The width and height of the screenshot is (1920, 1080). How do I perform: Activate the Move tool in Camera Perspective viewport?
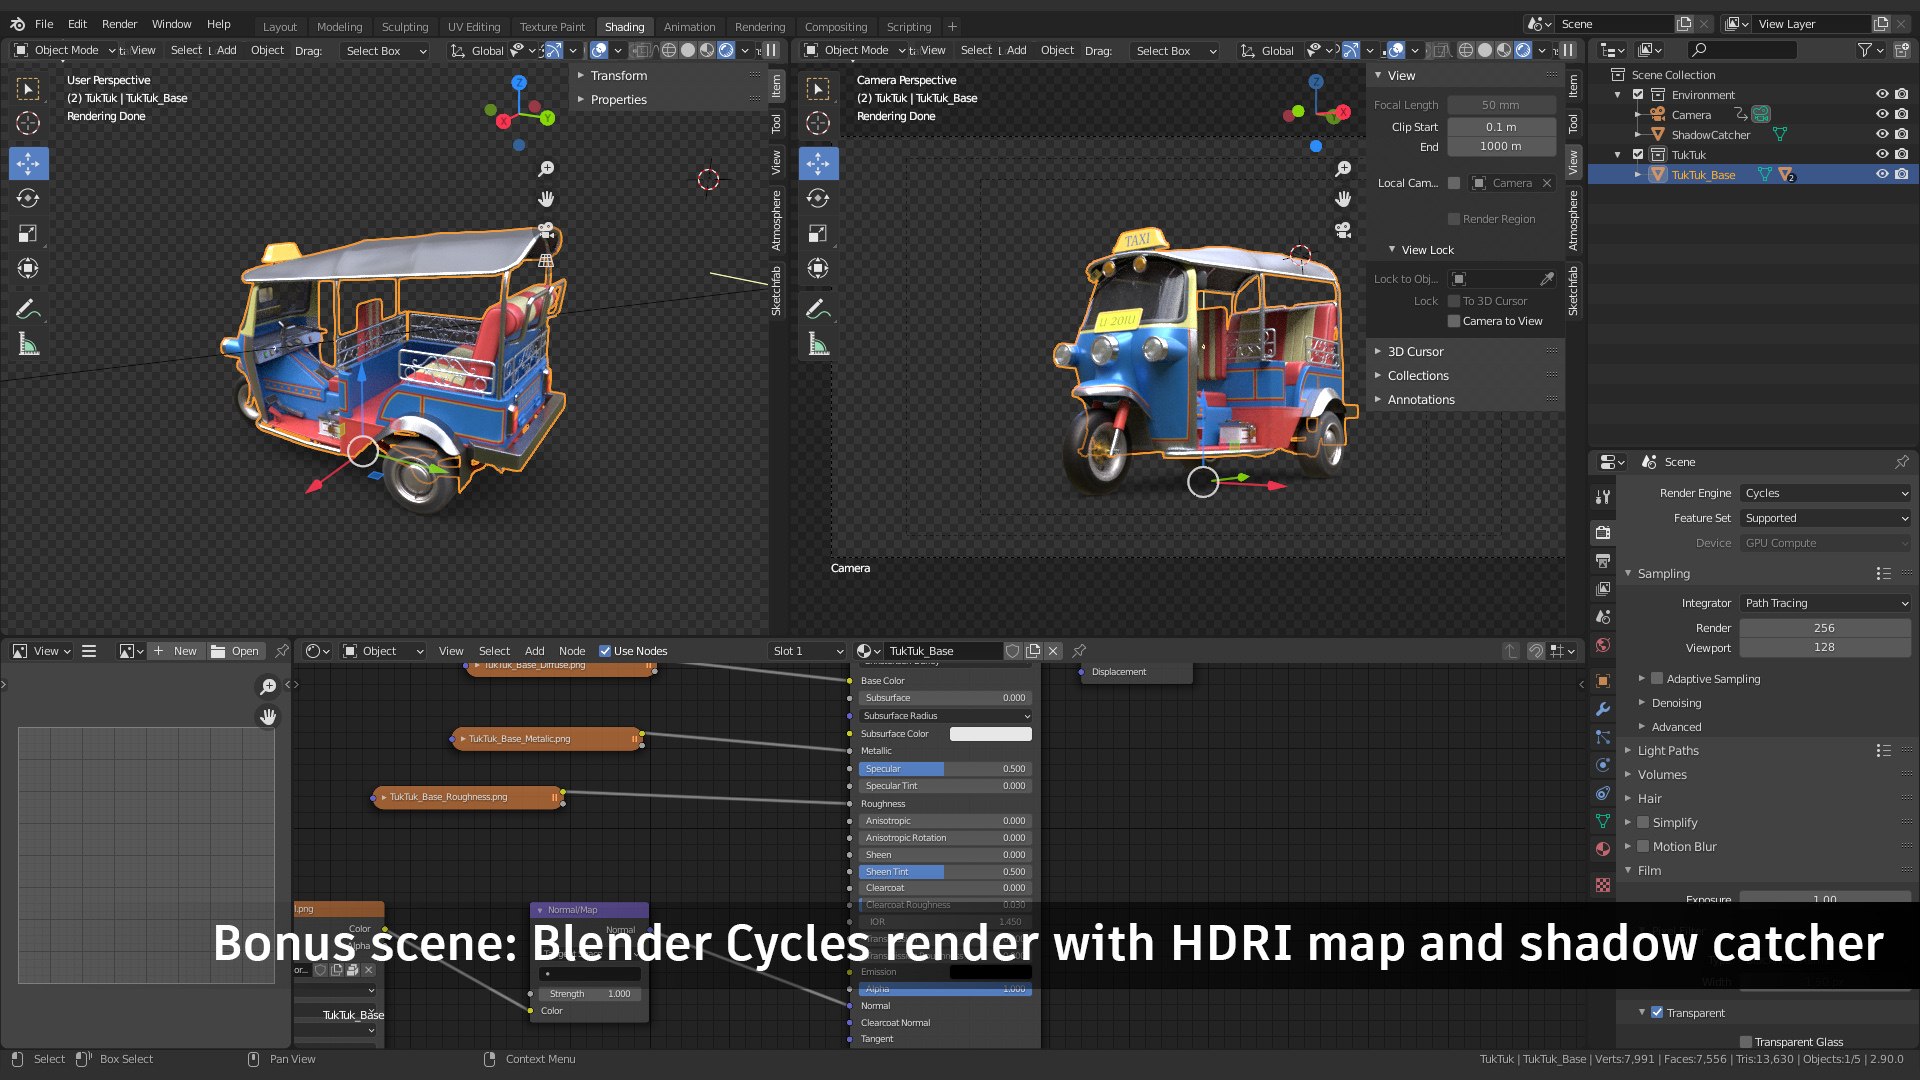pyautogui.click(x=818, y=163)
